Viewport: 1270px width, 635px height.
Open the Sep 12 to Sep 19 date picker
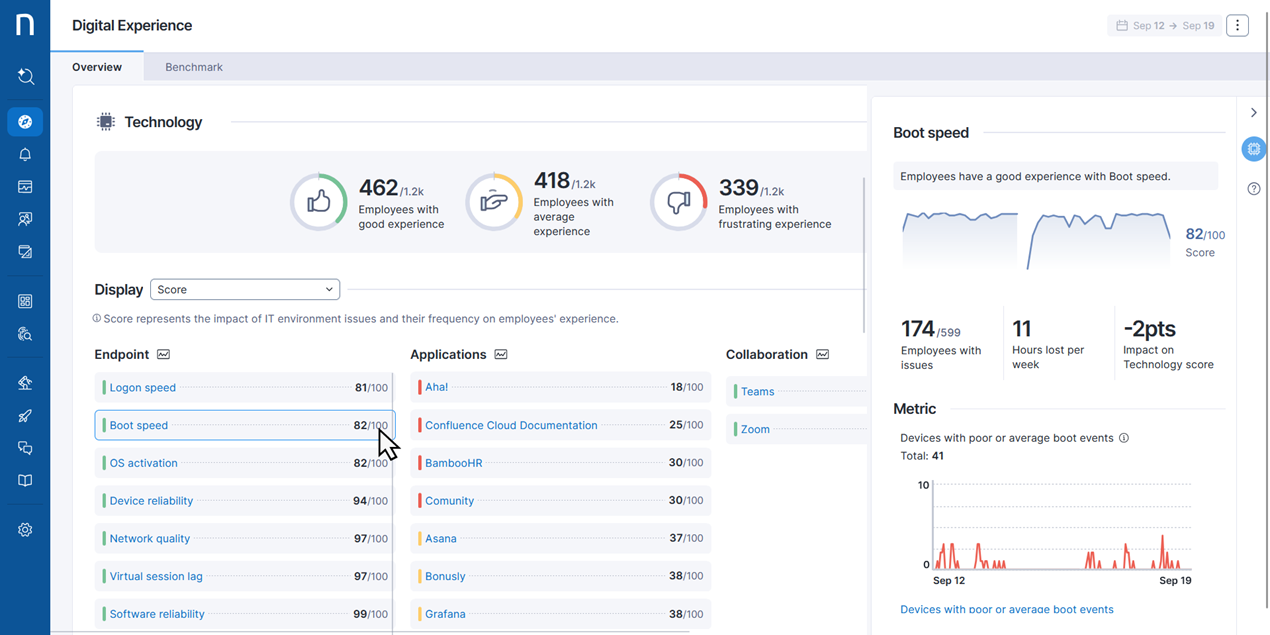point(1164,26)
